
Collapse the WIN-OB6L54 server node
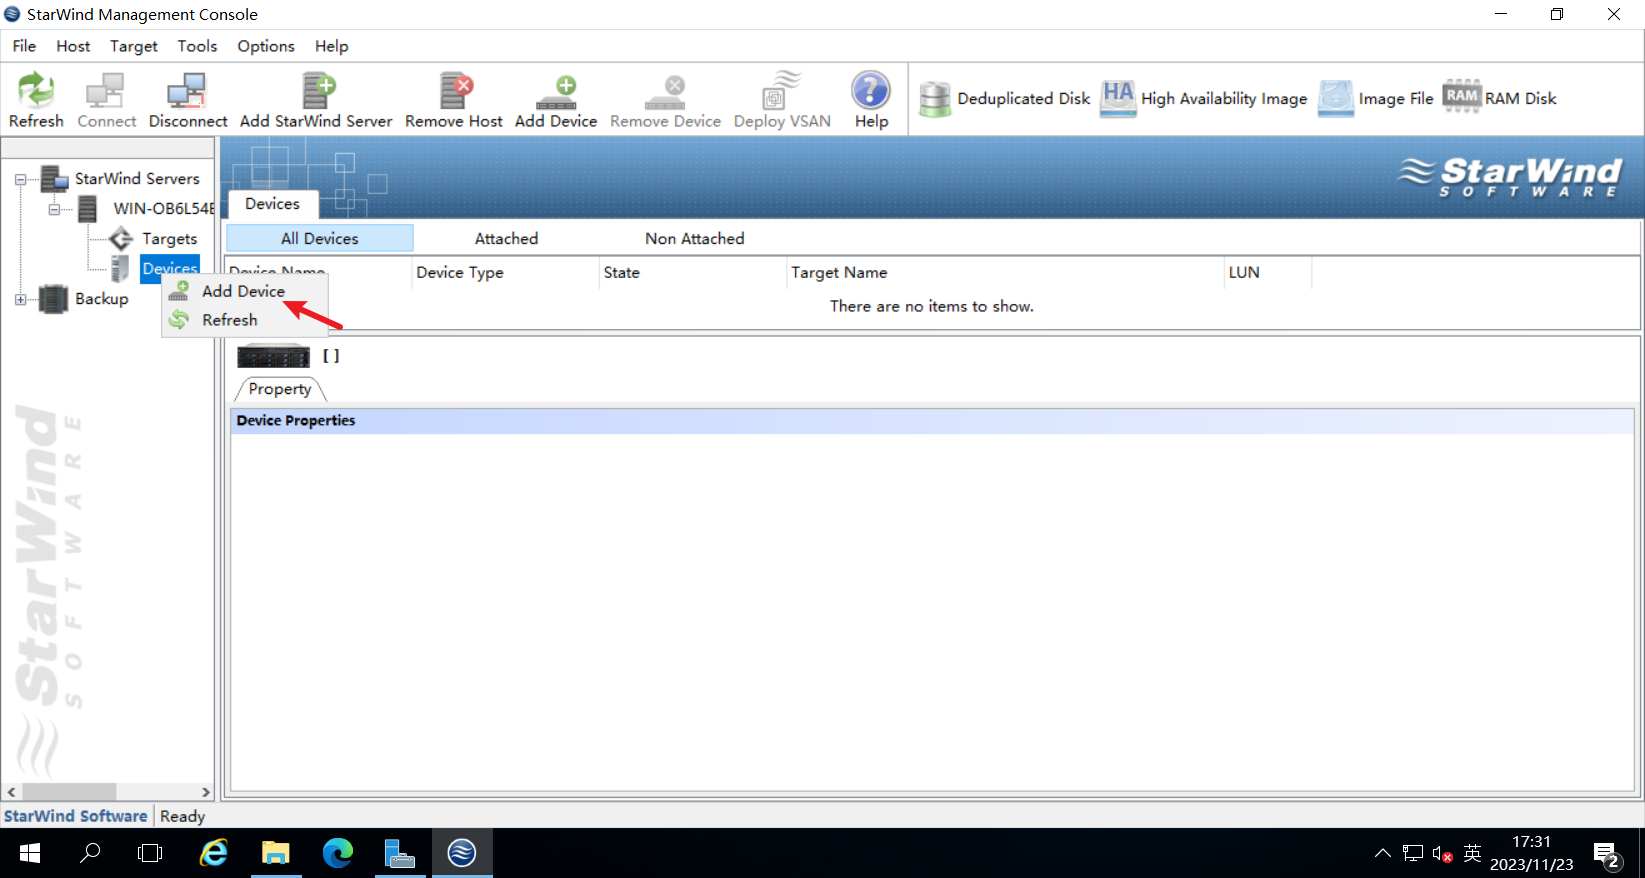click(x=54, y=209)
